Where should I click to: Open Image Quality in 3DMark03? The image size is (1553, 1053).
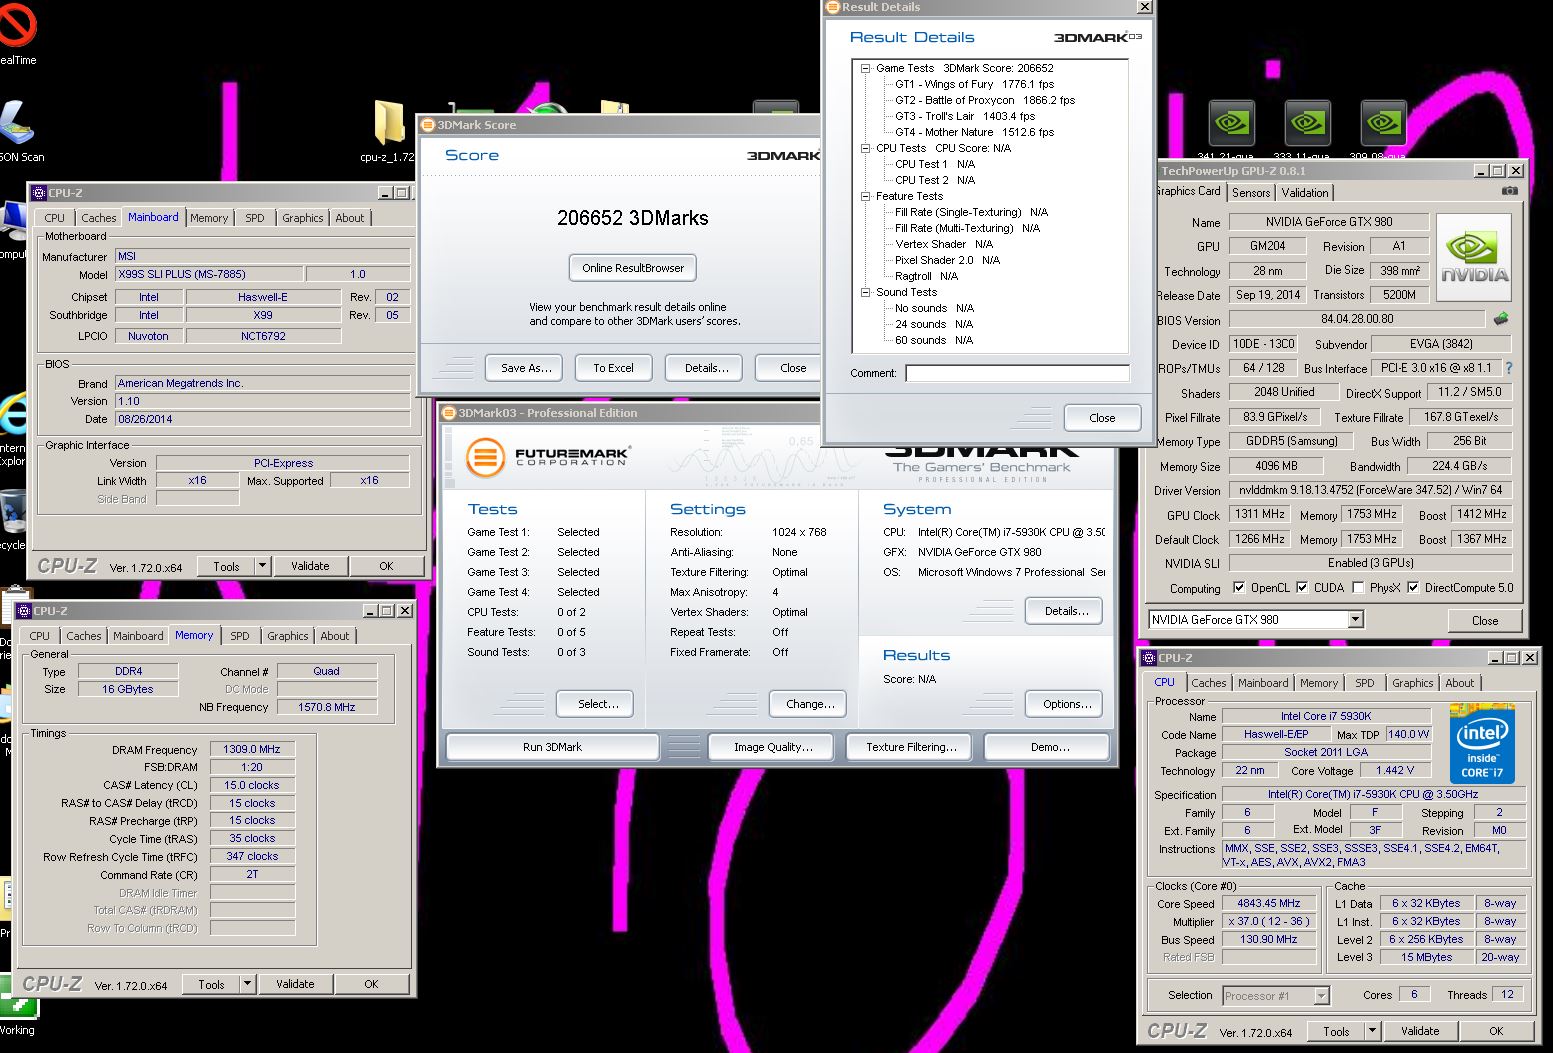click(773, 747)
